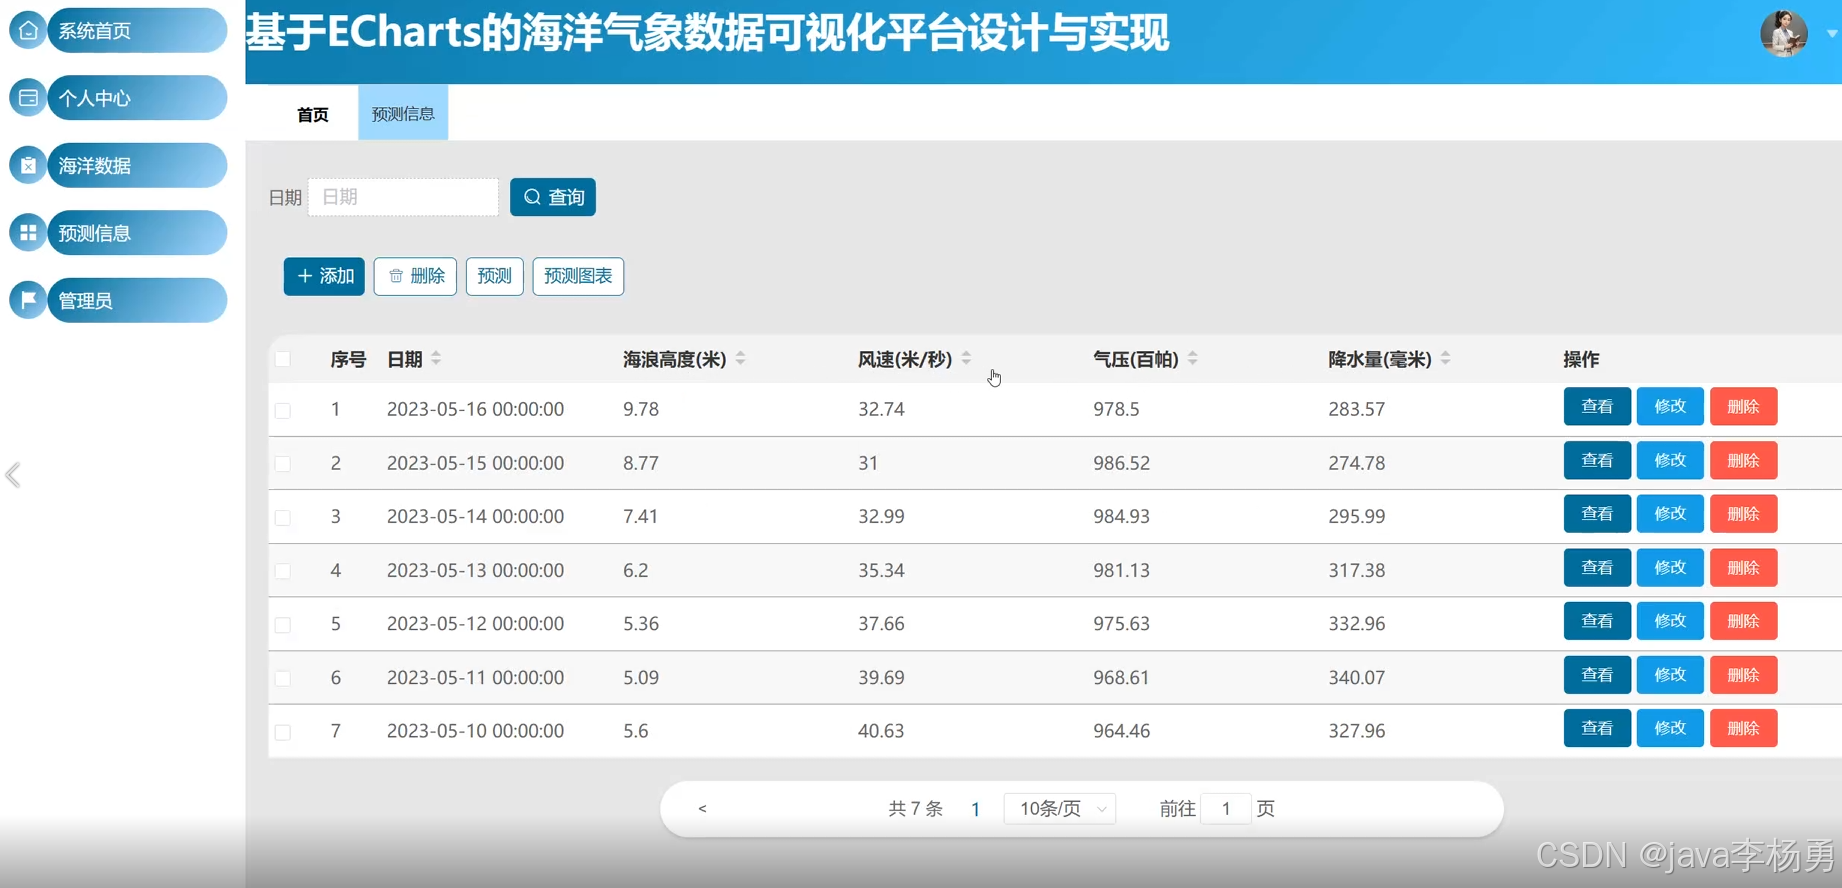Click the 2023-05-13 00:00:00 date cell
The width and height of the screenshot is (1842, 888).
pyautogui.click(x=475, y=570)
